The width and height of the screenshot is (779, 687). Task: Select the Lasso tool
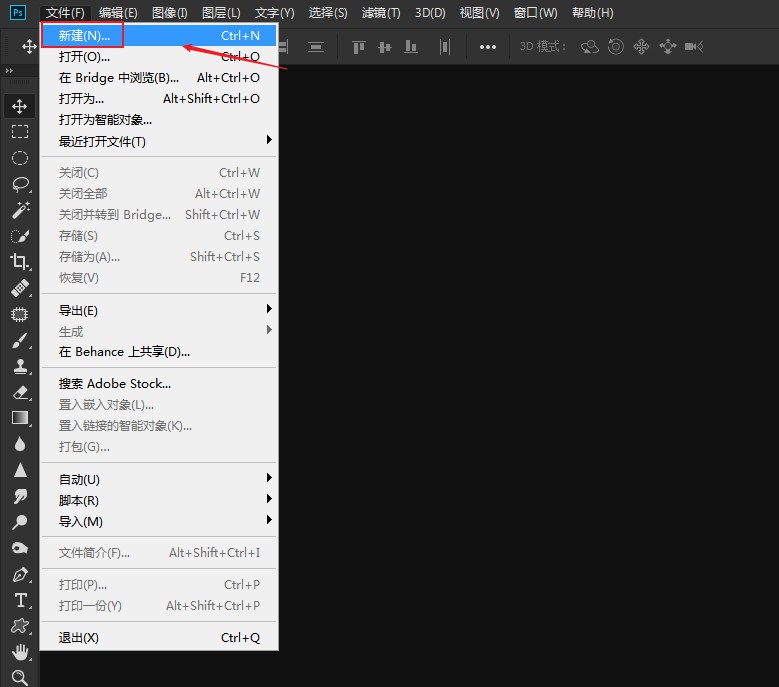click(20, 184)
